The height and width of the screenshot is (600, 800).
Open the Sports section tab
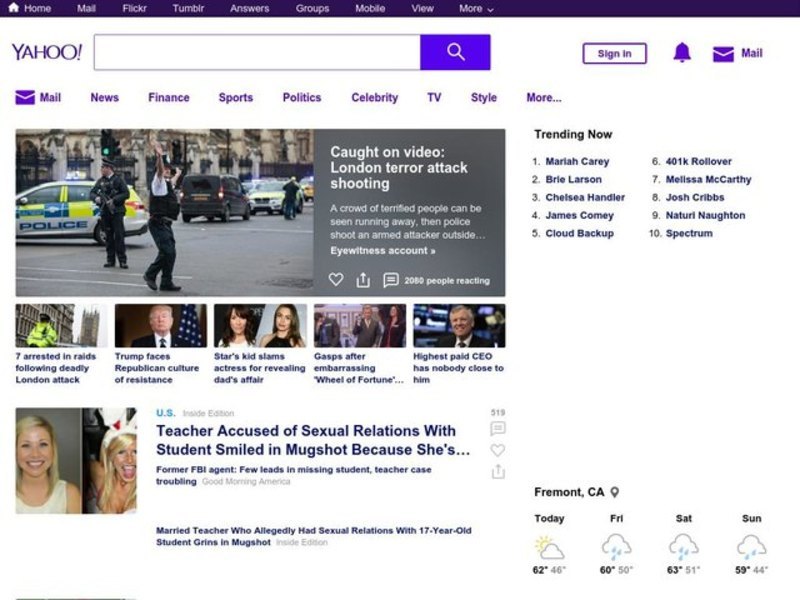tap(235, 98)
